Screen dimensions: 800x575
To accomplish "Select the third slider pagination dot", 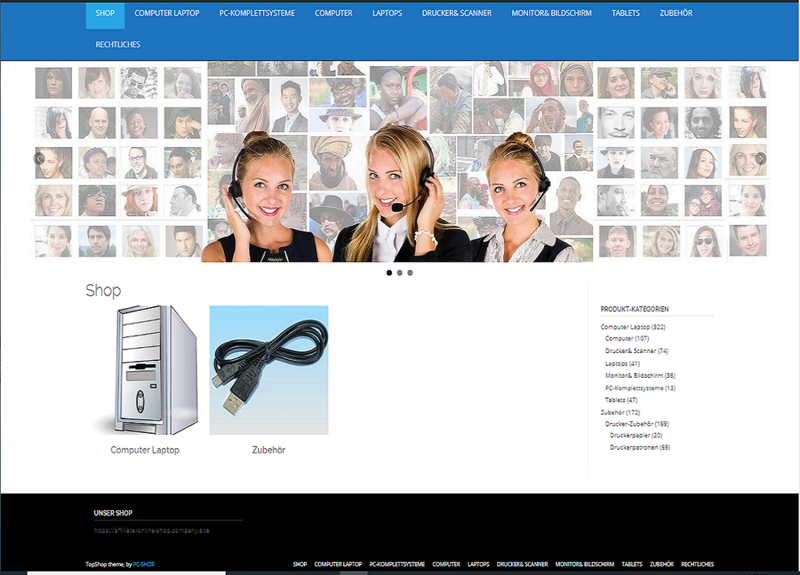I will point(410,273).
